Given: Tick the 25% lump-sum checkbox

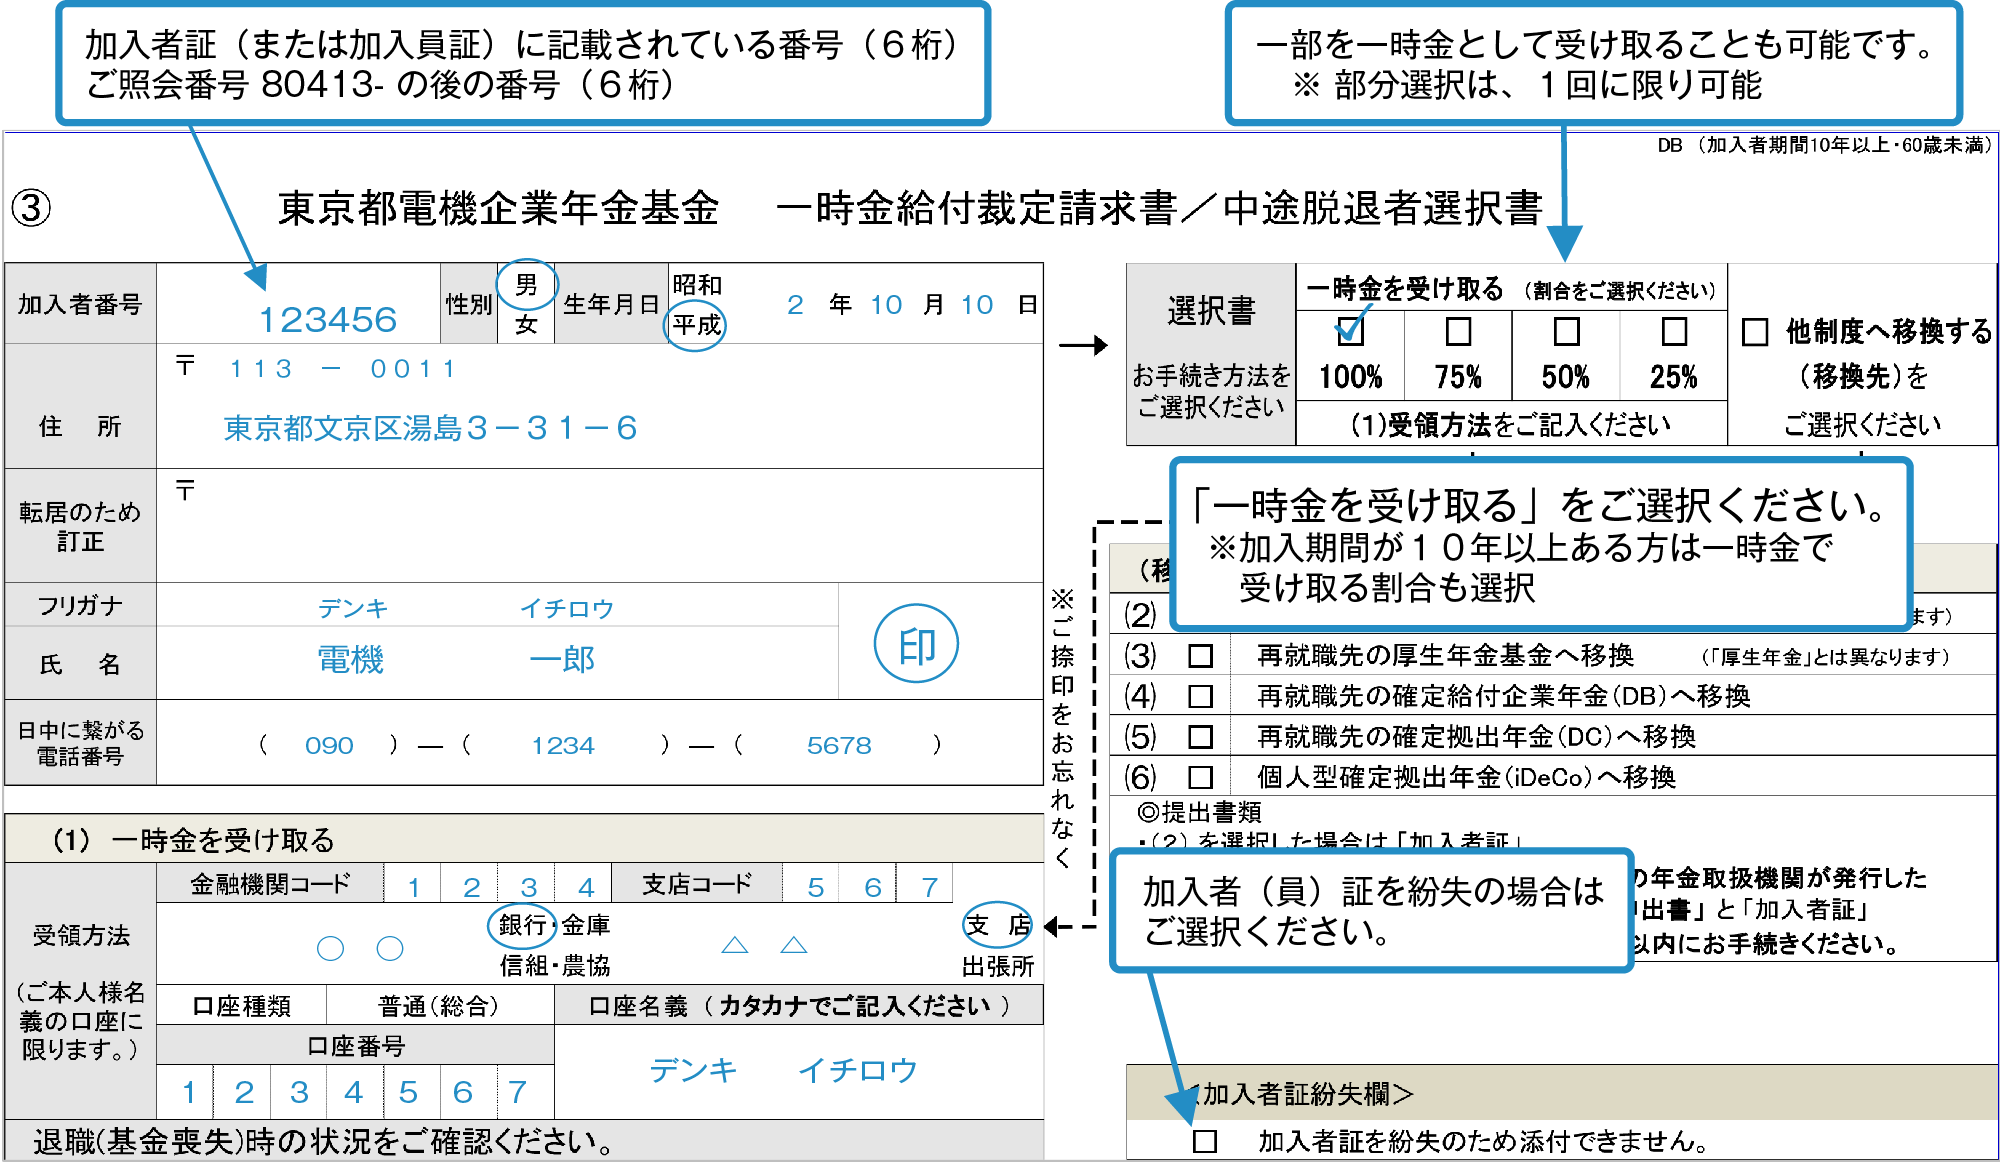Looking at the screenshot, I should [x=1674, y=331].
